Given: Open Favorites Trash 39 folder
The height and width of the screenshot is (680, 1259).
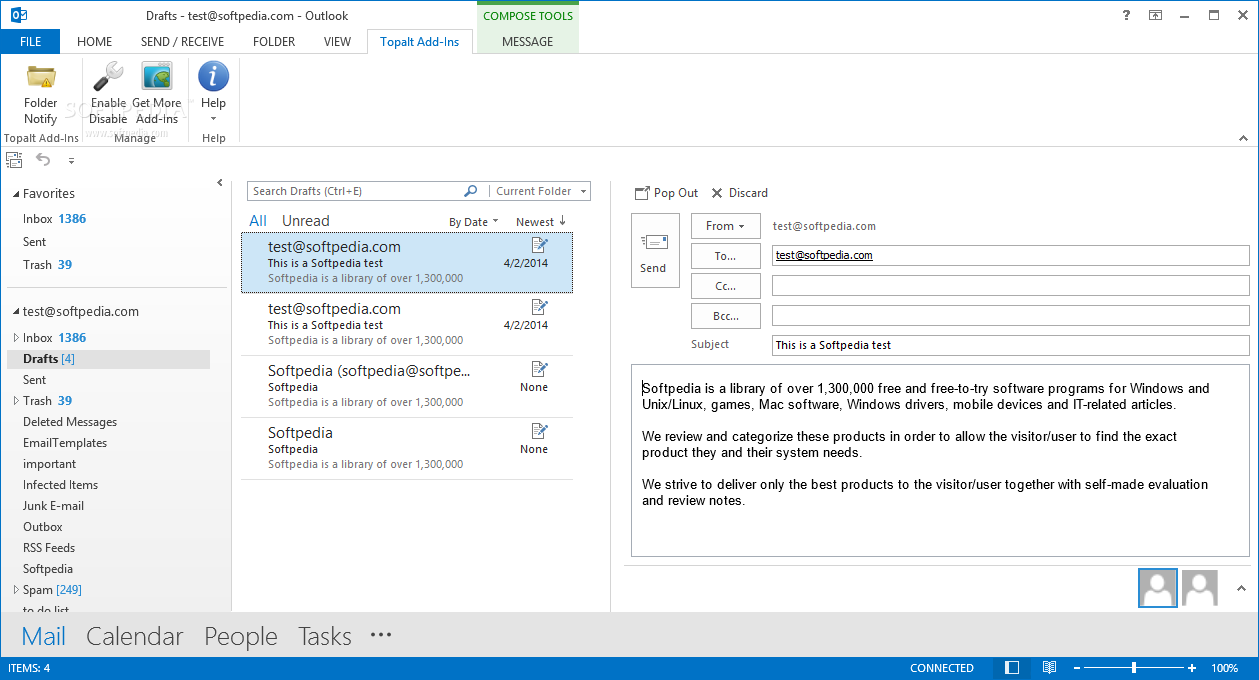Looking at the screenshot, I should [x=47, y=265].
